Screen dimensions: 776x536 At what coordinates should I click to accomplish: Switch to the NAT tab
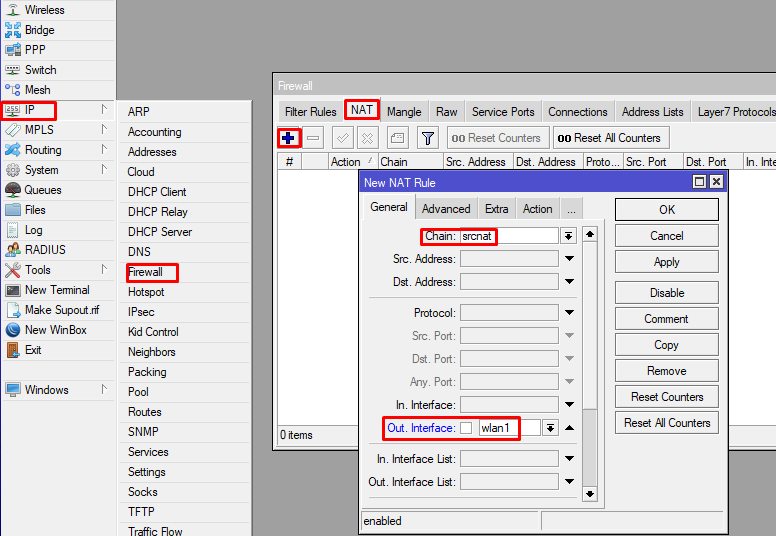pyautogui.click(x=362, y=110)
